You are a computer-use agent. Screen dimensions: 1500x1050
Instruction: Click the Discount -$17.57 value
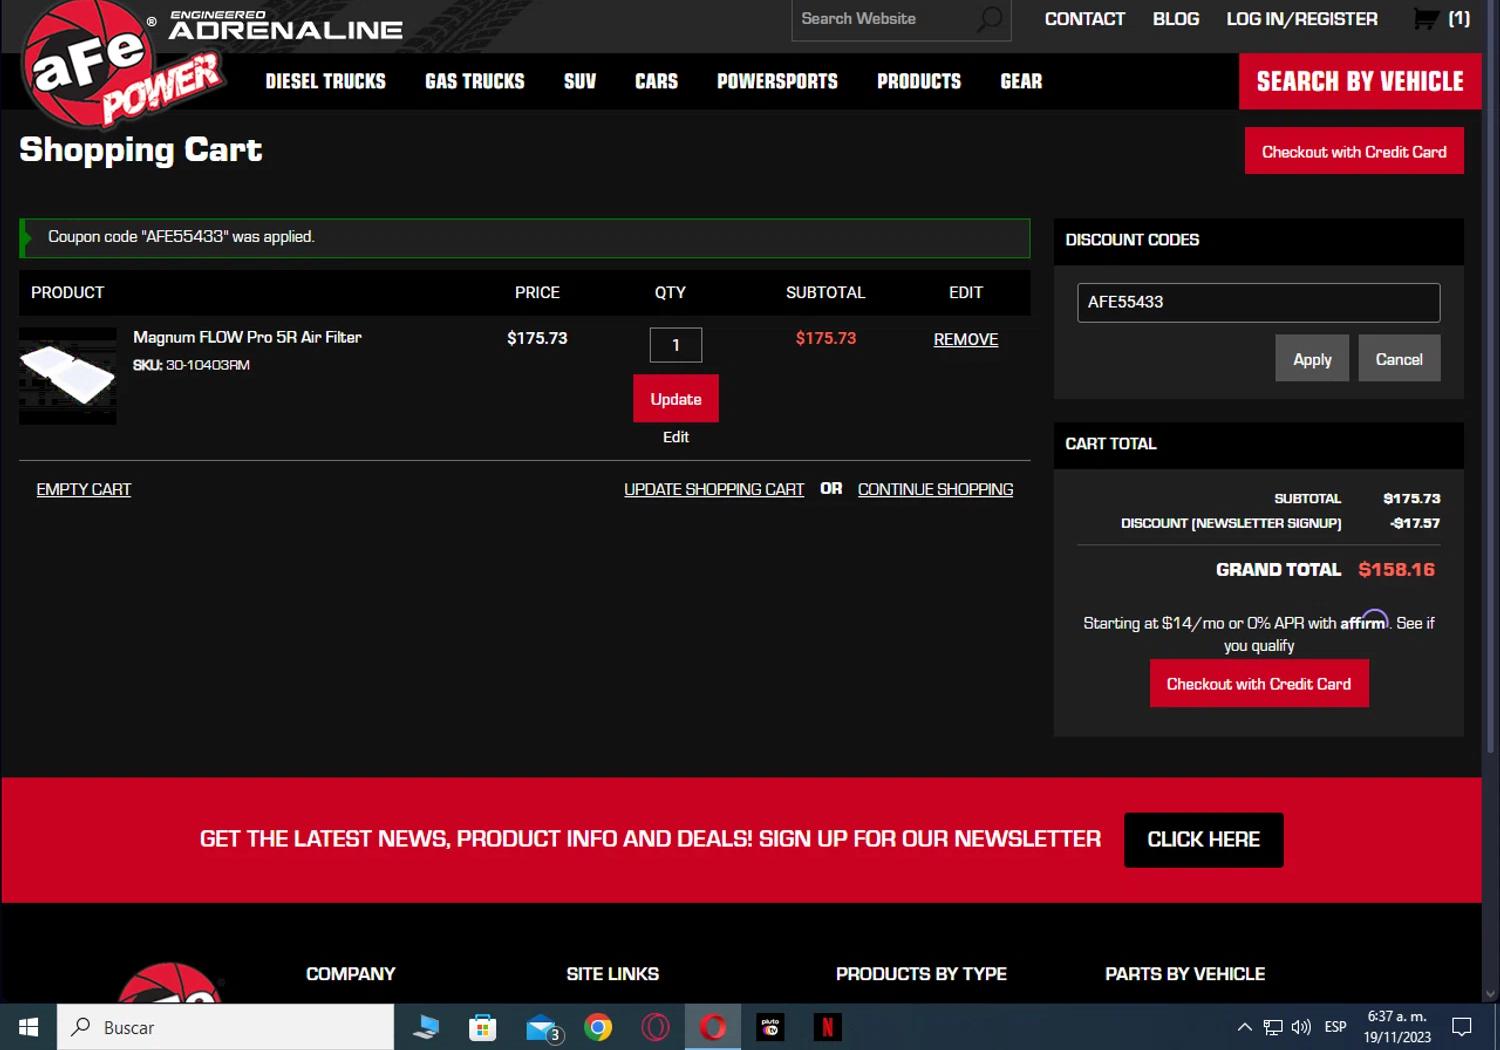tap(1415, 523)
